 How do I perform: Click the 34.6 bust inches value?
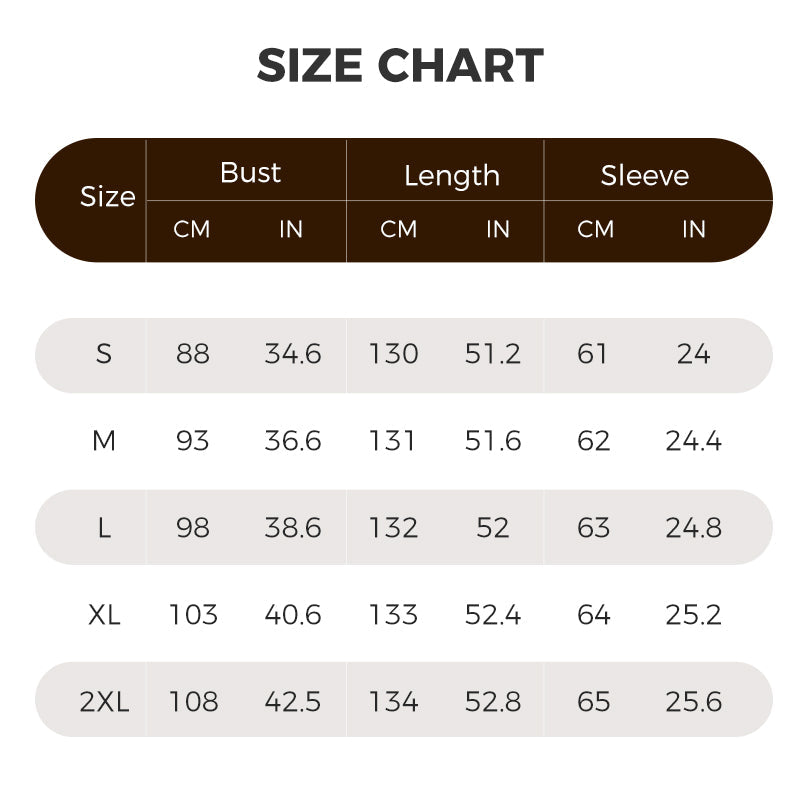(293, 354)
